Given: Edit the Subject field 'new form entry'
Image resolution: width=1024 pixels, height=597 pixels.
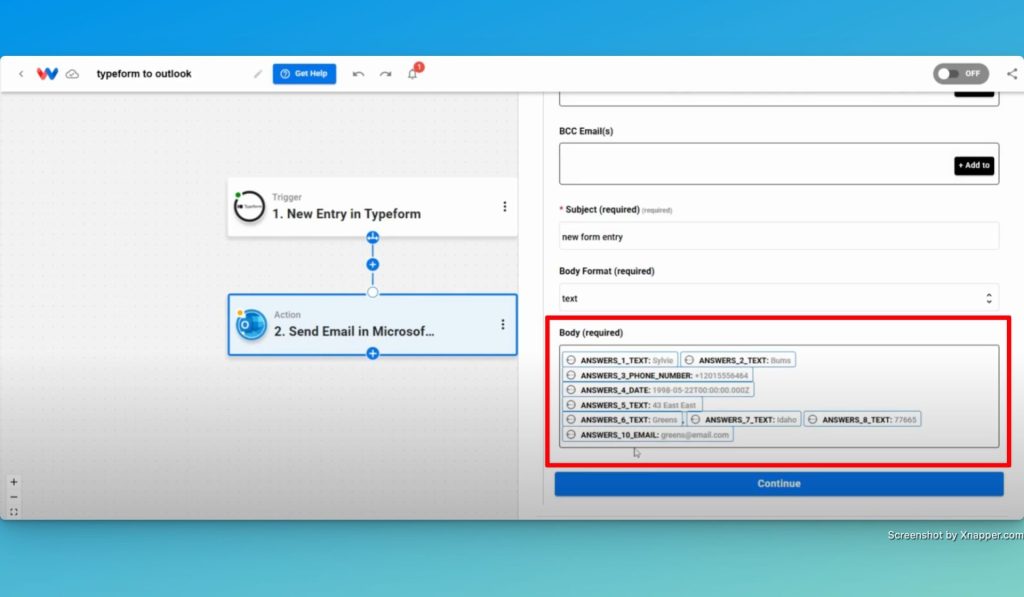Looking at the screenshot, I should [x=778, y=236].
